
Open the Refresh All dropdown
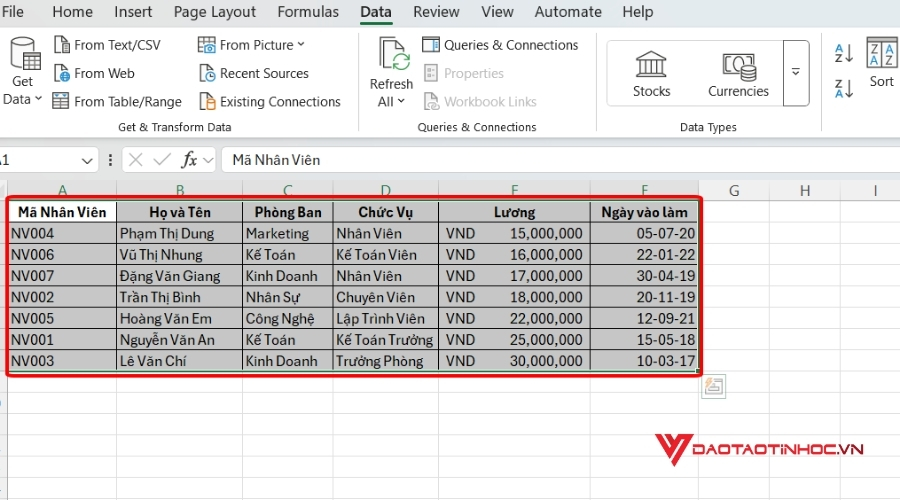click(391, 101)
